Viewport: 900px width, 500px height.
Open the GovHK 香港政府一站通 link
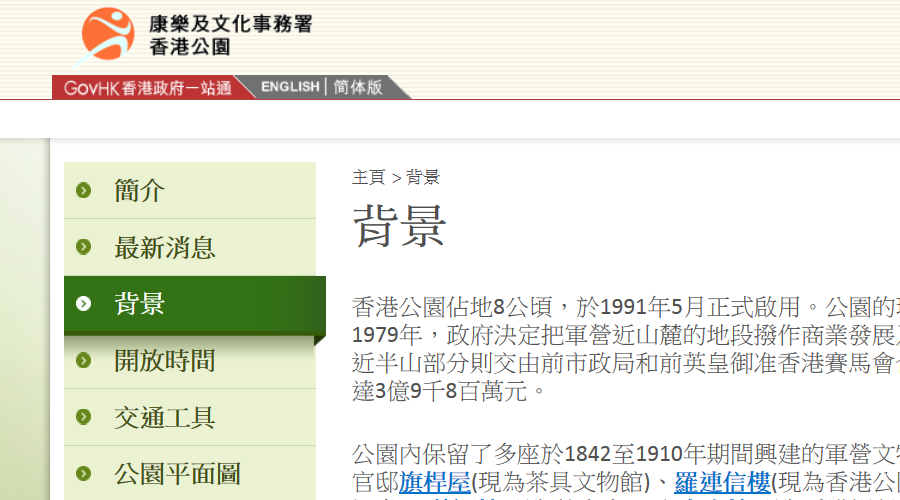tap(147, 88)
